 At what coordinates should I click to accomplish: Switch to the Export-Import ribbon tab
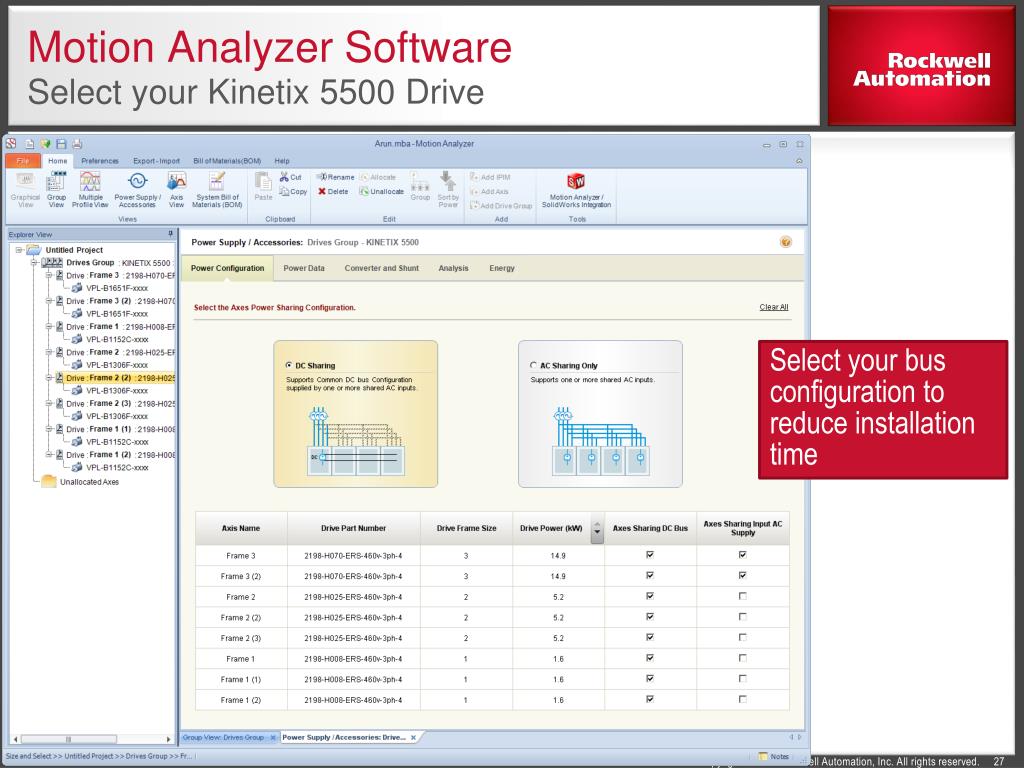[156, 161]
